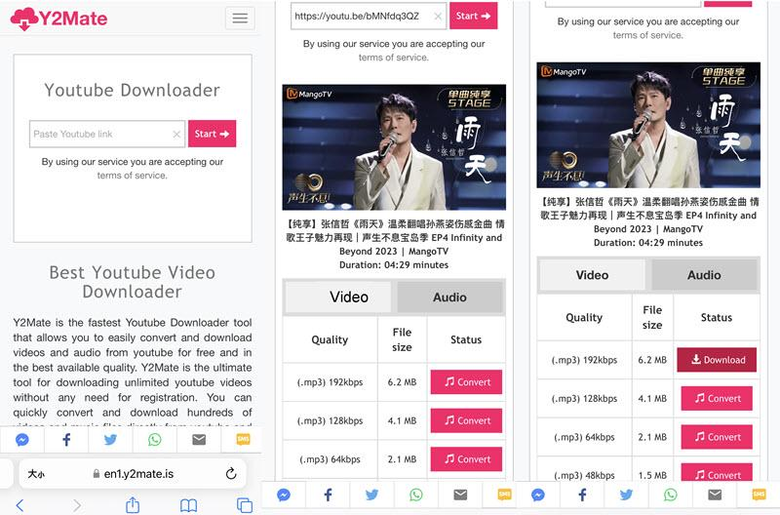Open terms of service link in the right screenshot

(x=648, y=35)
